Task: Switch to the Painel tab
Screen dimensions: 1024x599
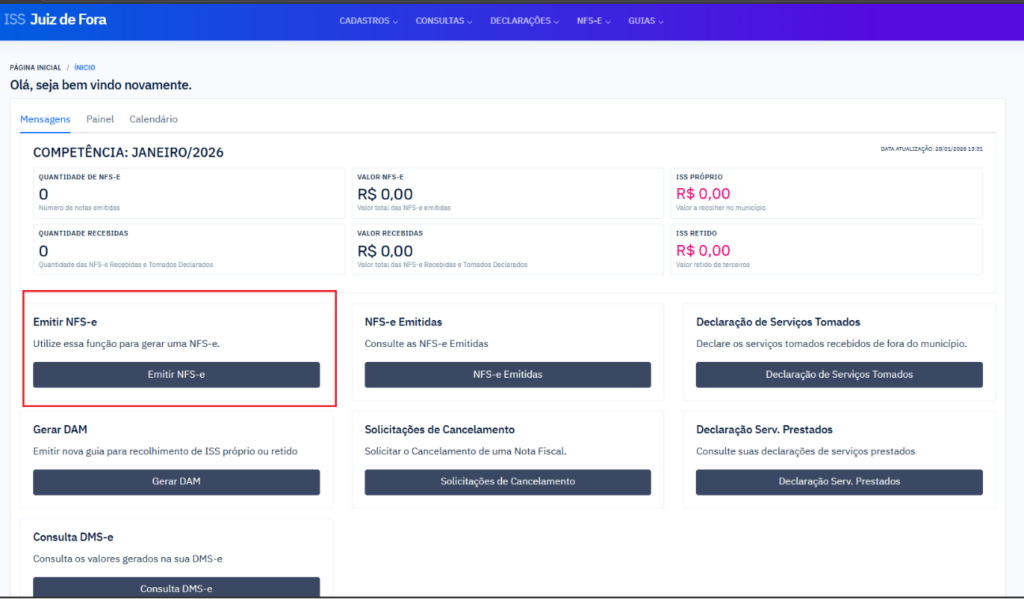Action: [x=99, y=119]
